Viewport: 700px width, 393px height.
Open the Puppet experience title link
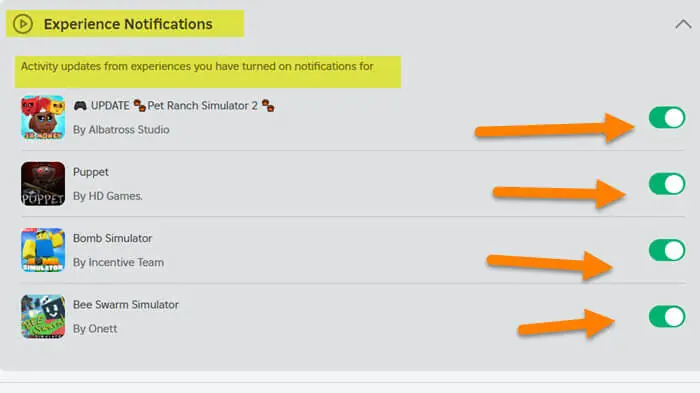91,172
